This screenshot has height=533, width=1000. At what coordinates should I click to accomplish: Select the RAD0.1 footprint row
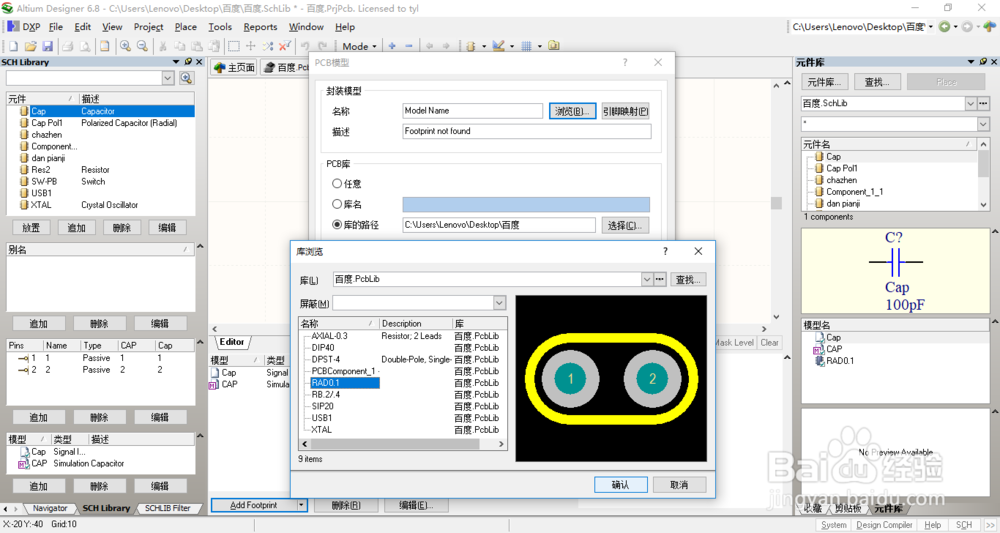(344, 383)
